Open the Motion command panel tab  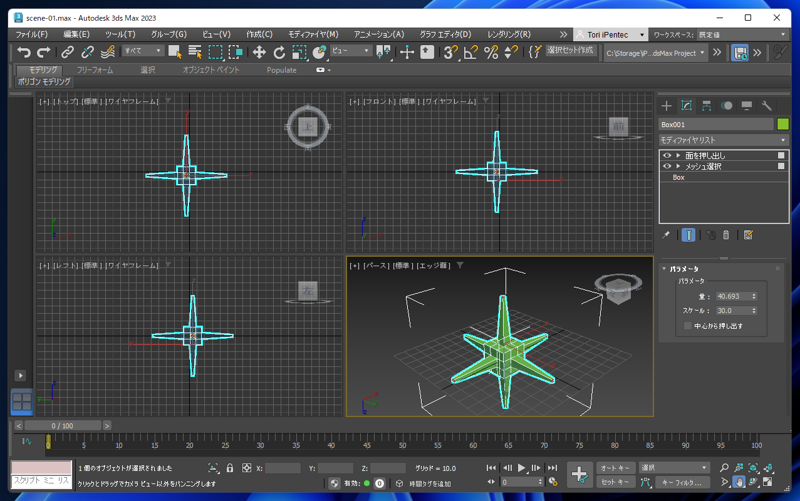pos(727,106)
